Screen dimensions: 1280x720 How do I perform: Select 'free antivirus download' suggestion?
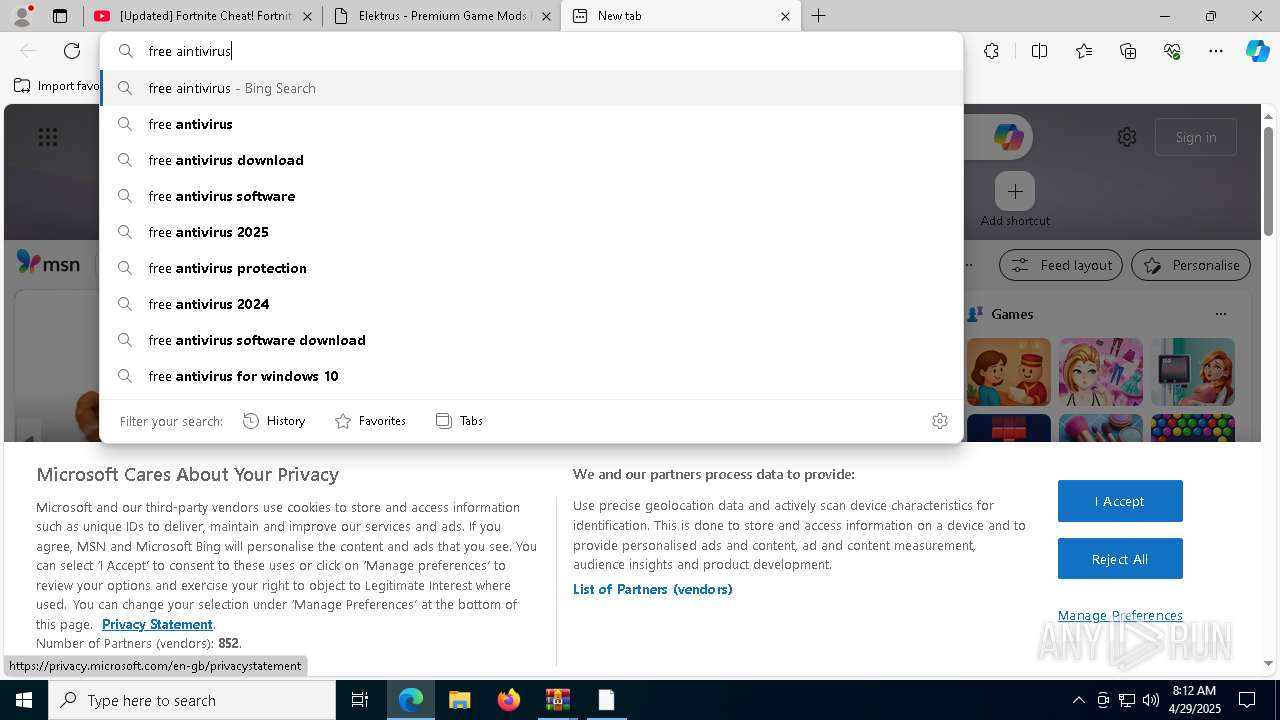(531, 160)
